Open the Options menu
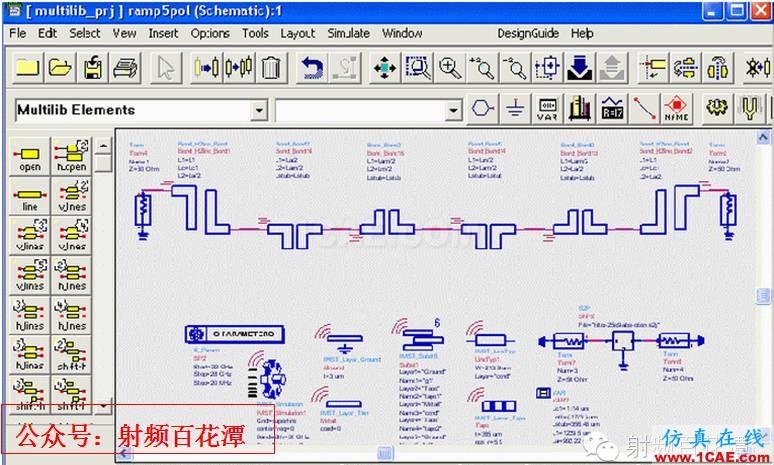The width and height of the screenshot is (774, 465). click(210, 33)
